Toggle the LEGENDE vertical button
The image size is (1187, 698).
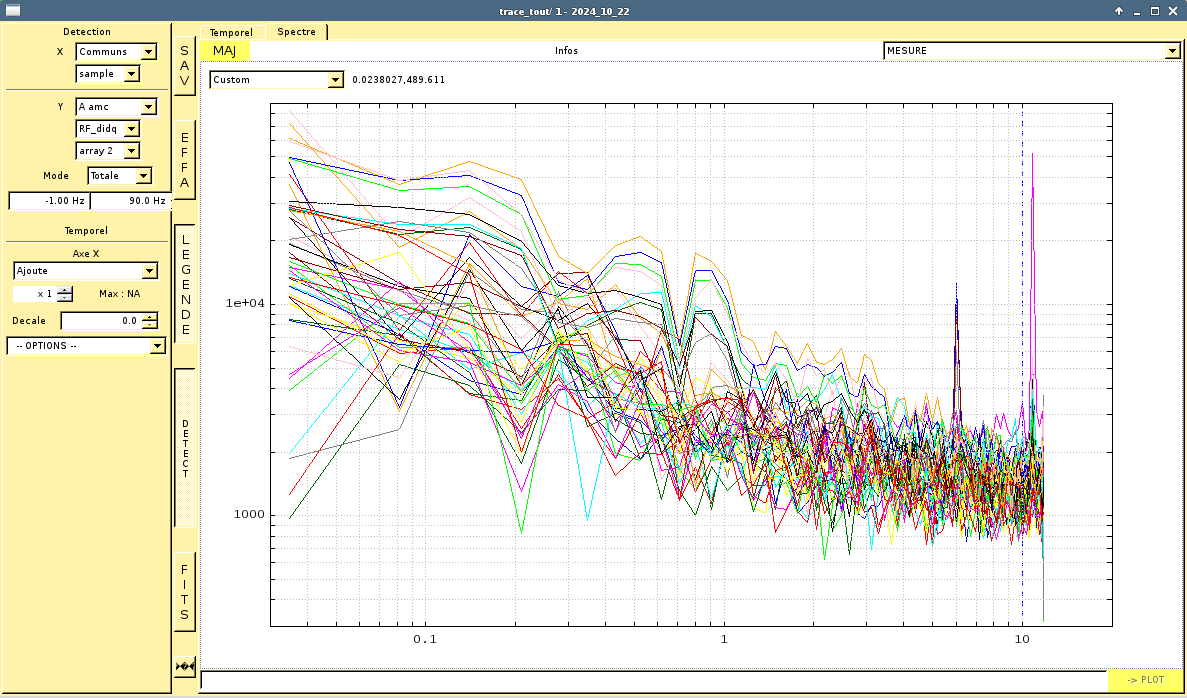(185, 285)
